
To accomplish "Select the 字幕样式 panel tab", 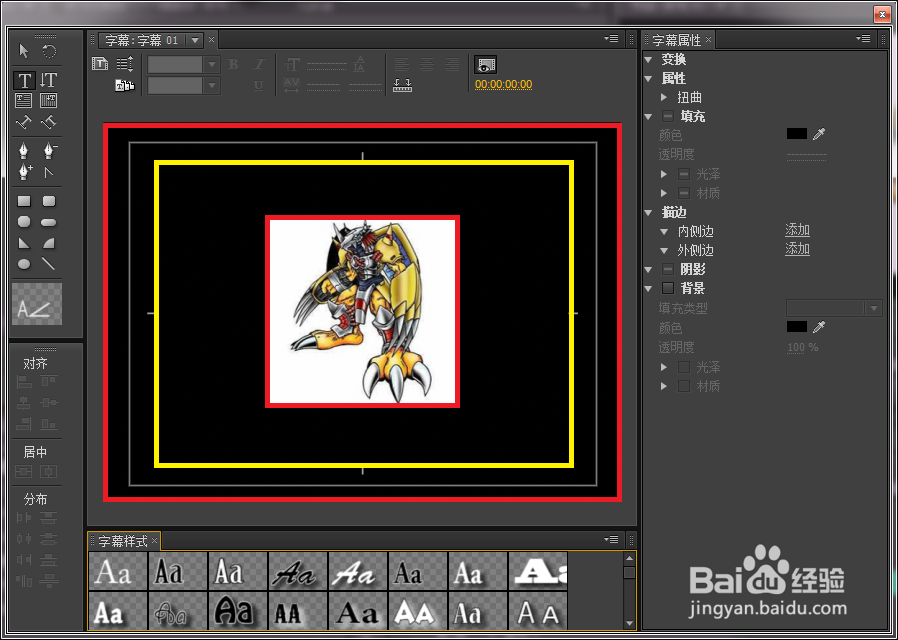I will pyautogui.click(x=123, y=541).
